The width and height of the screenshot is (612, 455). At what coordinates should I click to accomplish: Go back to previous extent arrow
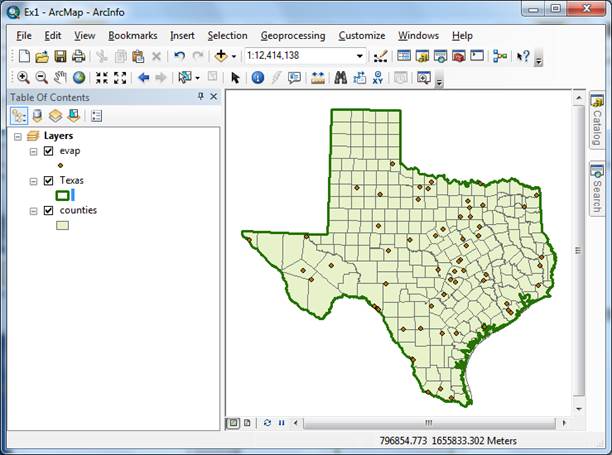(x=143, y=77)
